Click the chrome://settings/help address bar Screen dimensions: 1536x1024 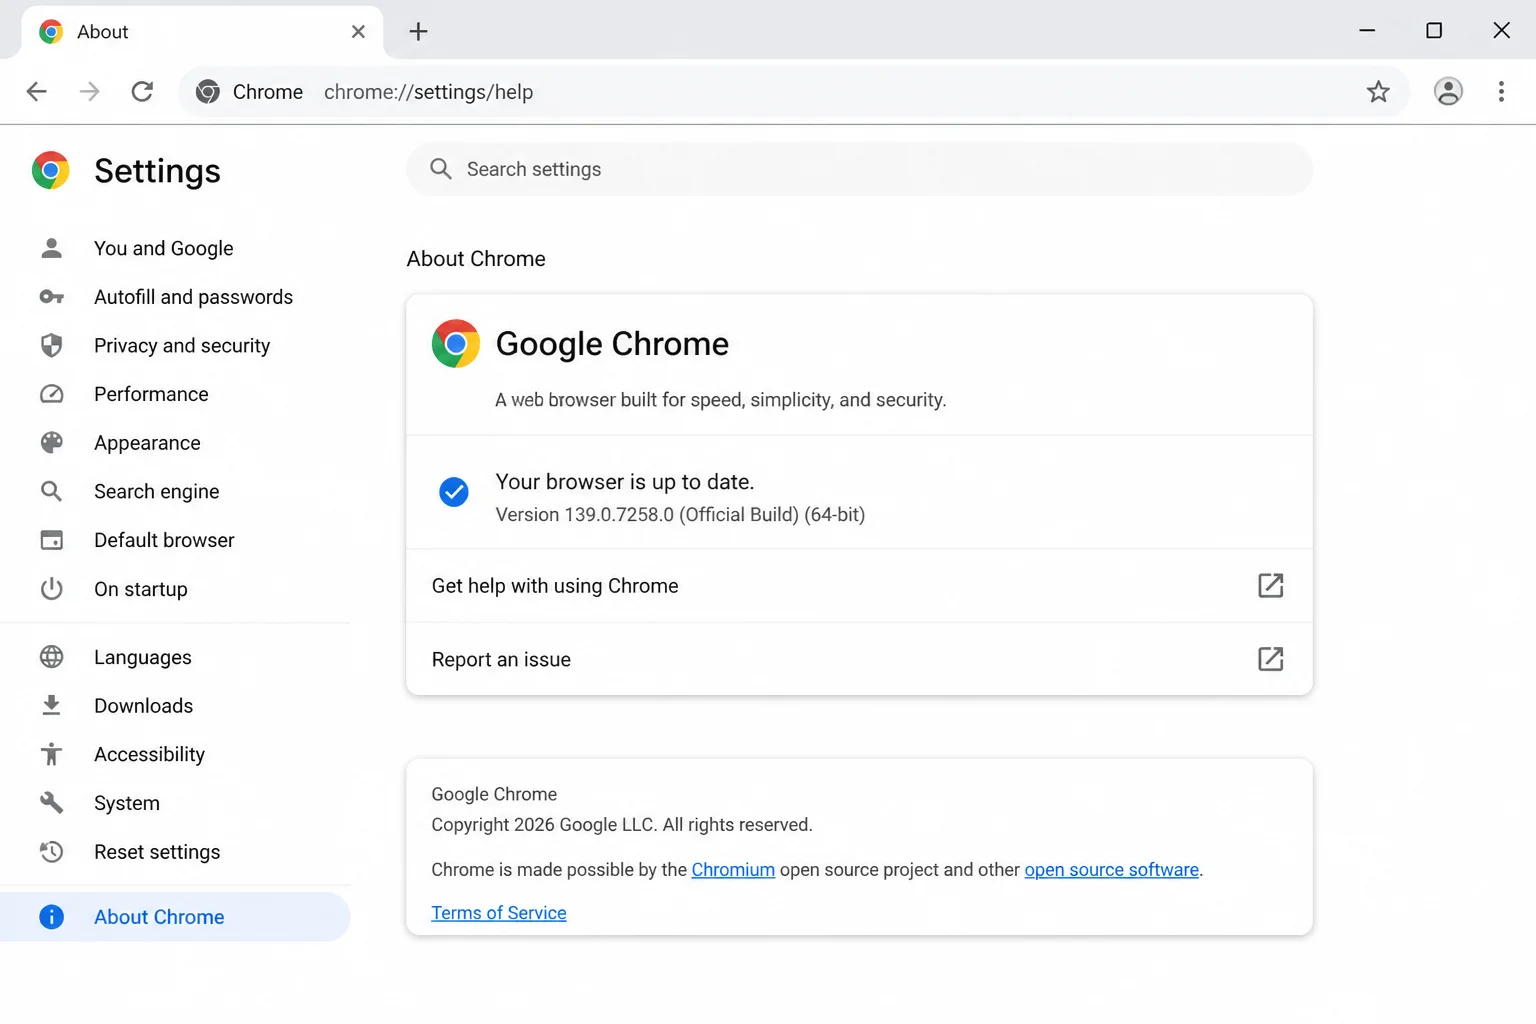(428, 92)
